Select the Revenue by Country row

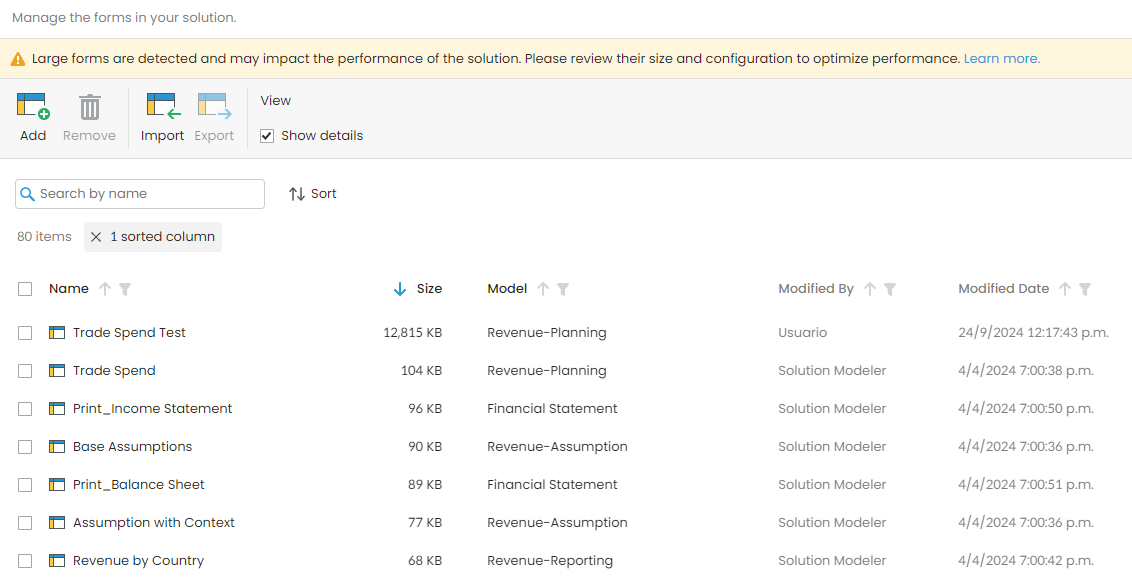(x=25, y=561)
